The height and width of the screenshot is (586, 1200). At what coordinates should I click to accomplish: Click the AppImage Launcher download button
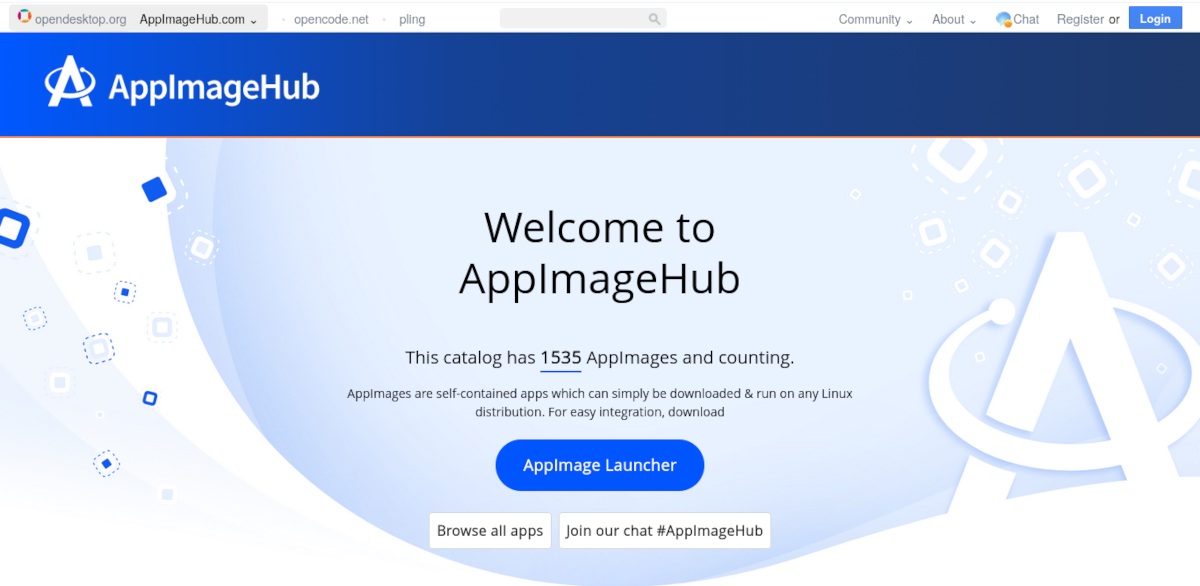click(600, 465)
